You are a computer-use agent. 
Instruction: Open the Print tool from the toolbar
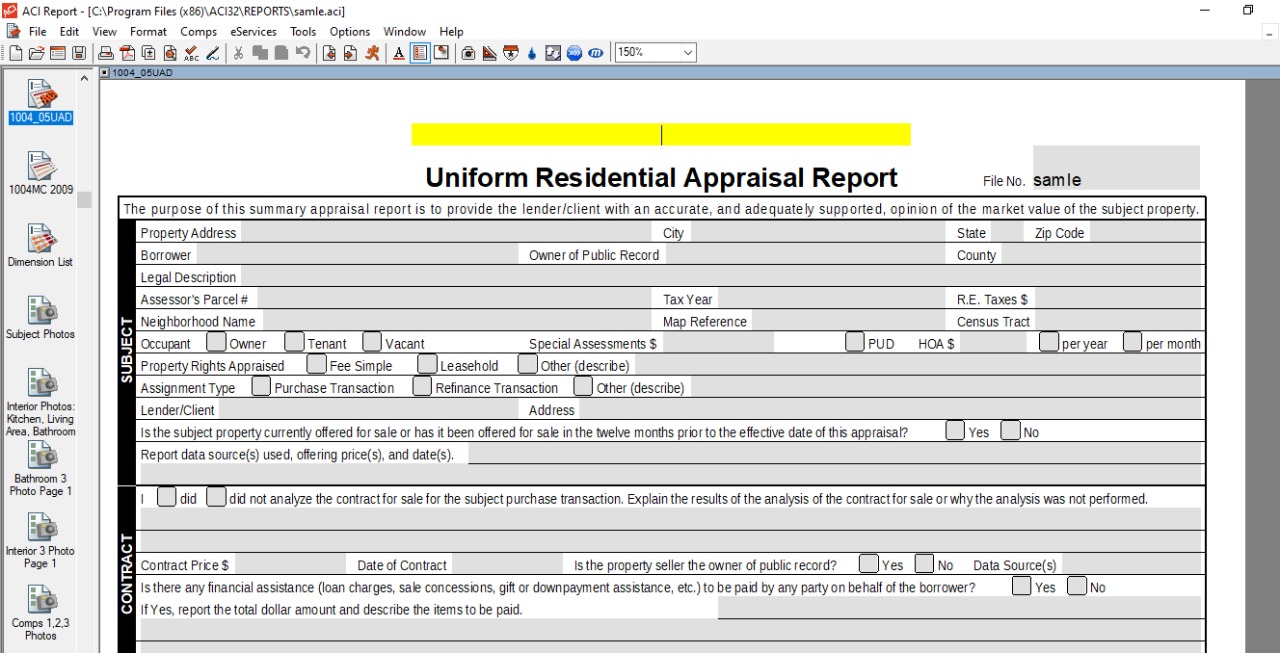[106, 52]
